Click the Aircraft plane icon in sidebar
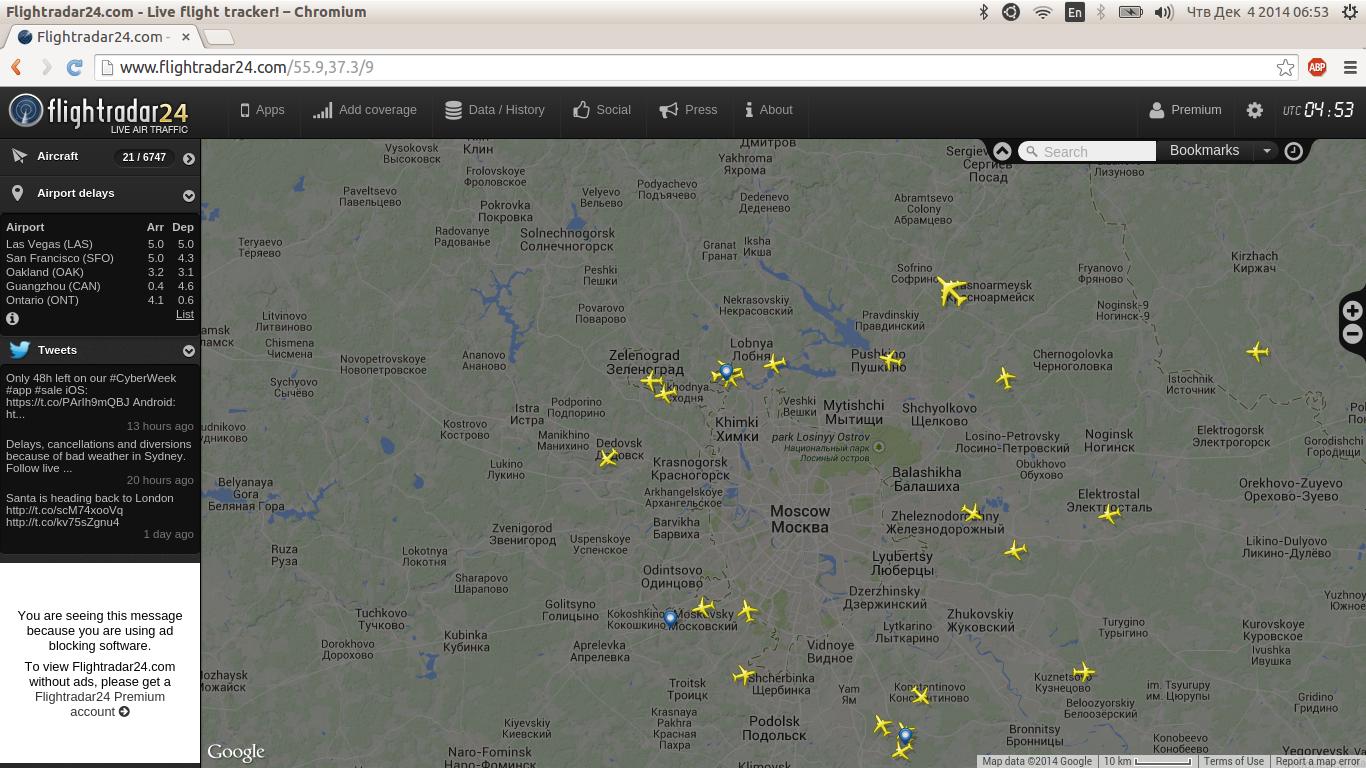This screenshot has width=1366, height=768. pos(19,156)
